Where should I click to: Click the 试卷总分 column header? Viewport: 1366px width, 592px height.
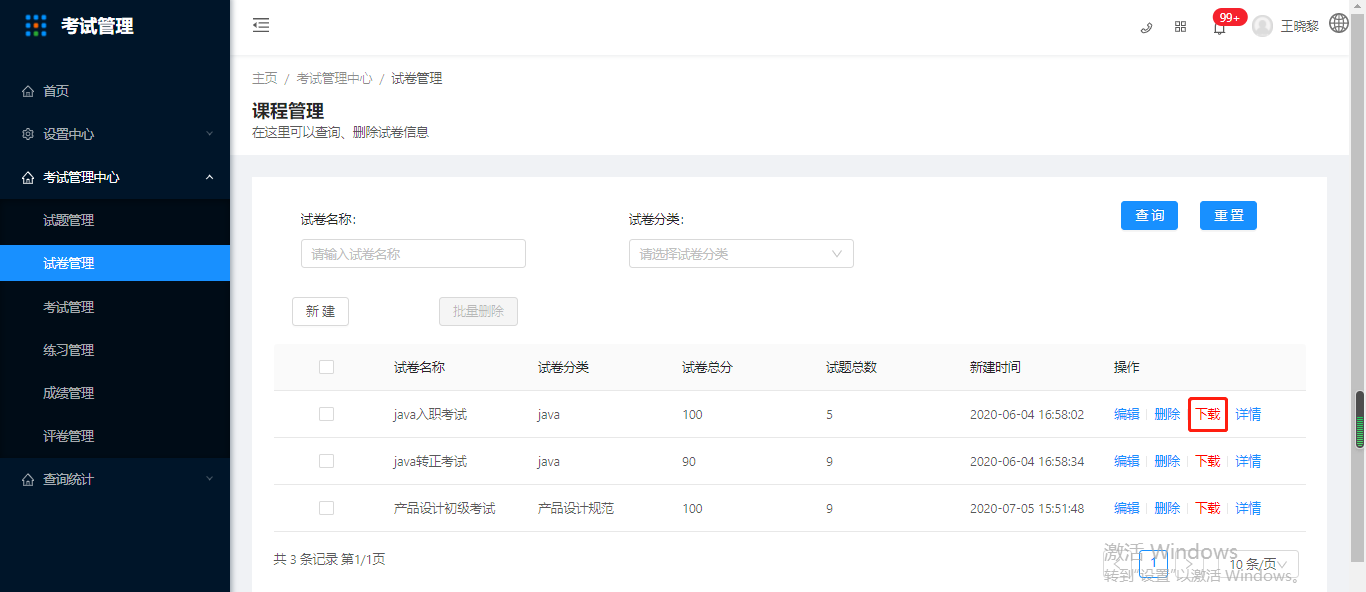(x=707, y=367)
